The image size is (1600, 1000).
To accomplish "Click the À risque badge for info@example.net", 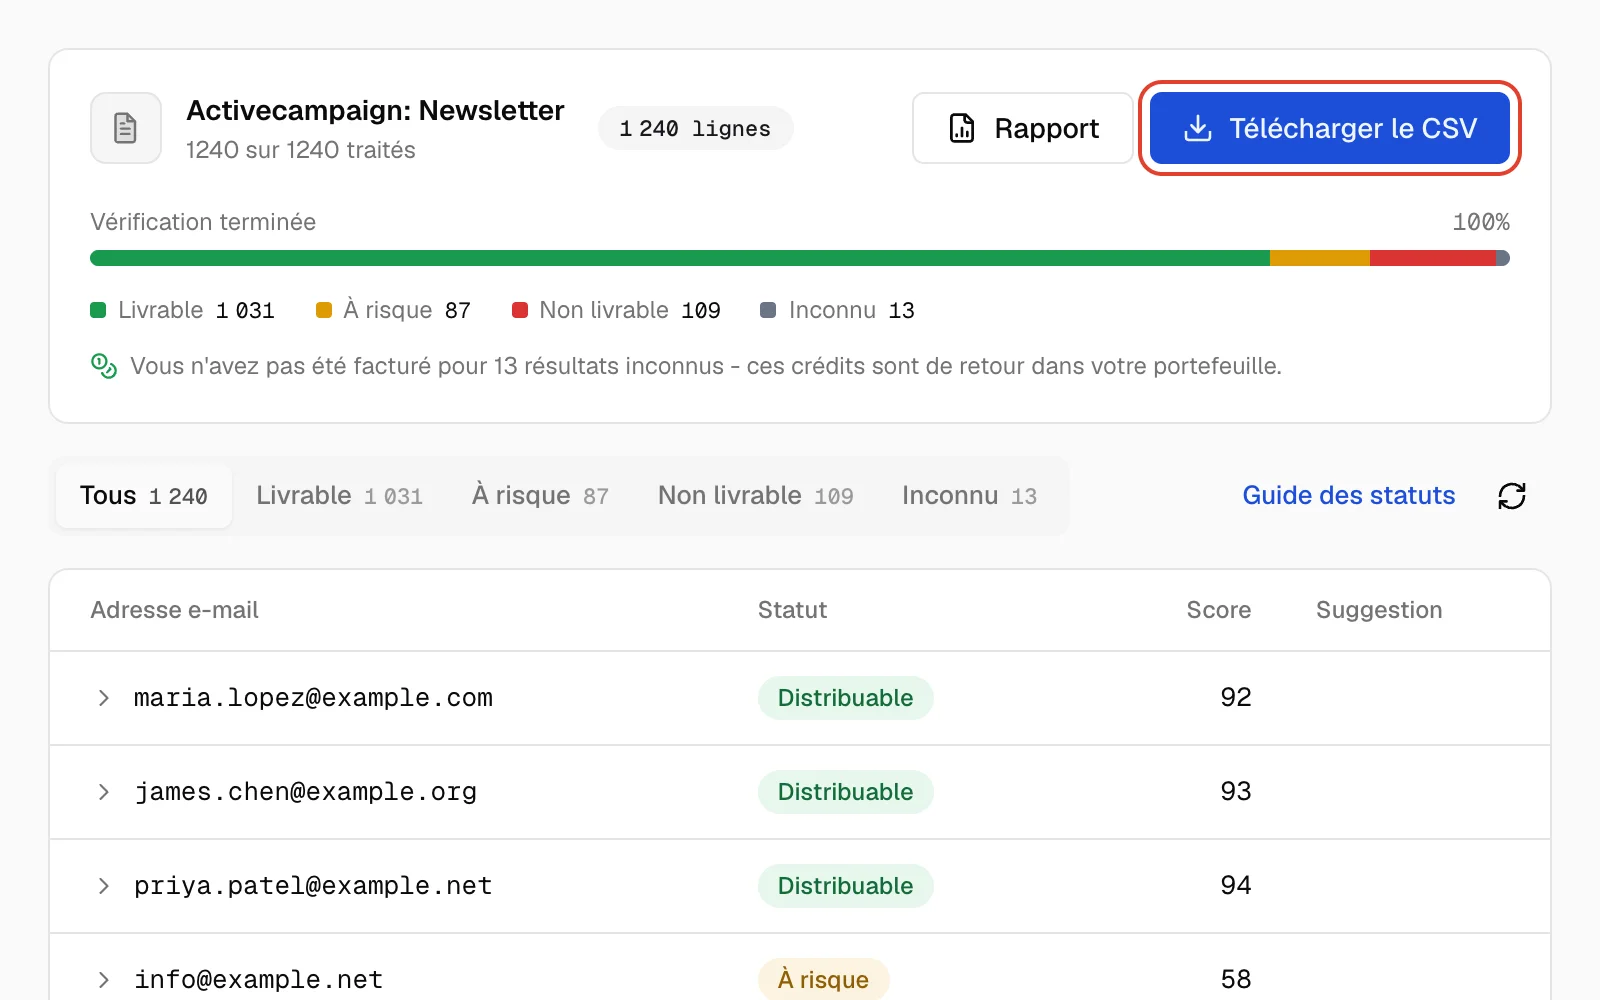I will point(824,979).
